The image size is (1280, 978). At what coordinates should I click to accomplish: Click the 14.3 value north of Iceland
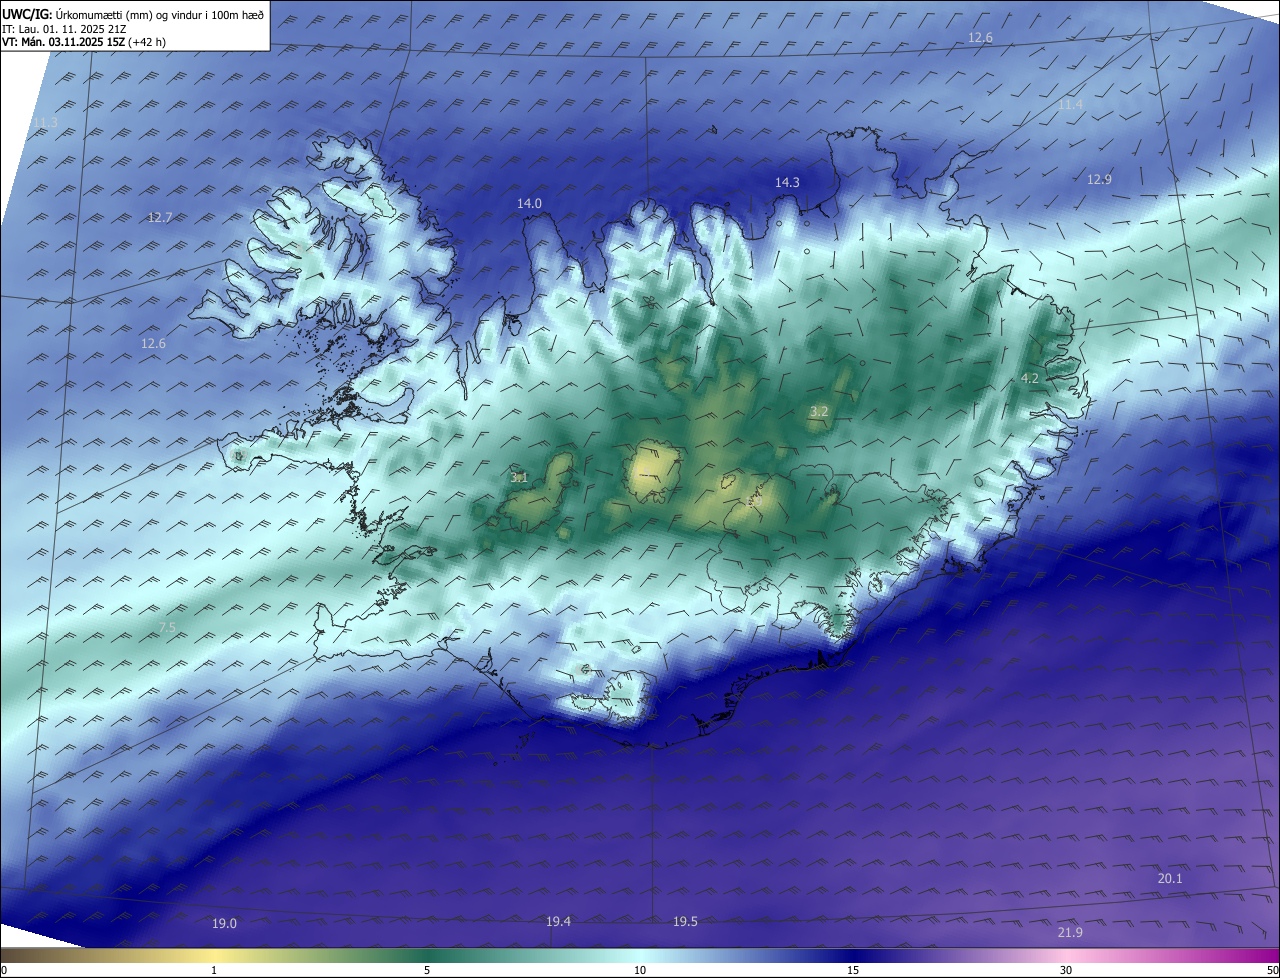(x=787, y=182)
